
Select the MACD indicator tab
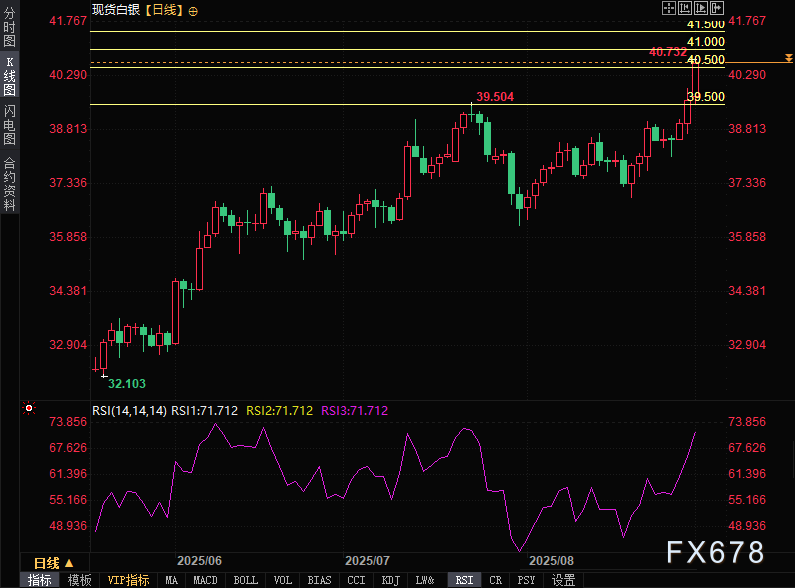tap(205, 580)
